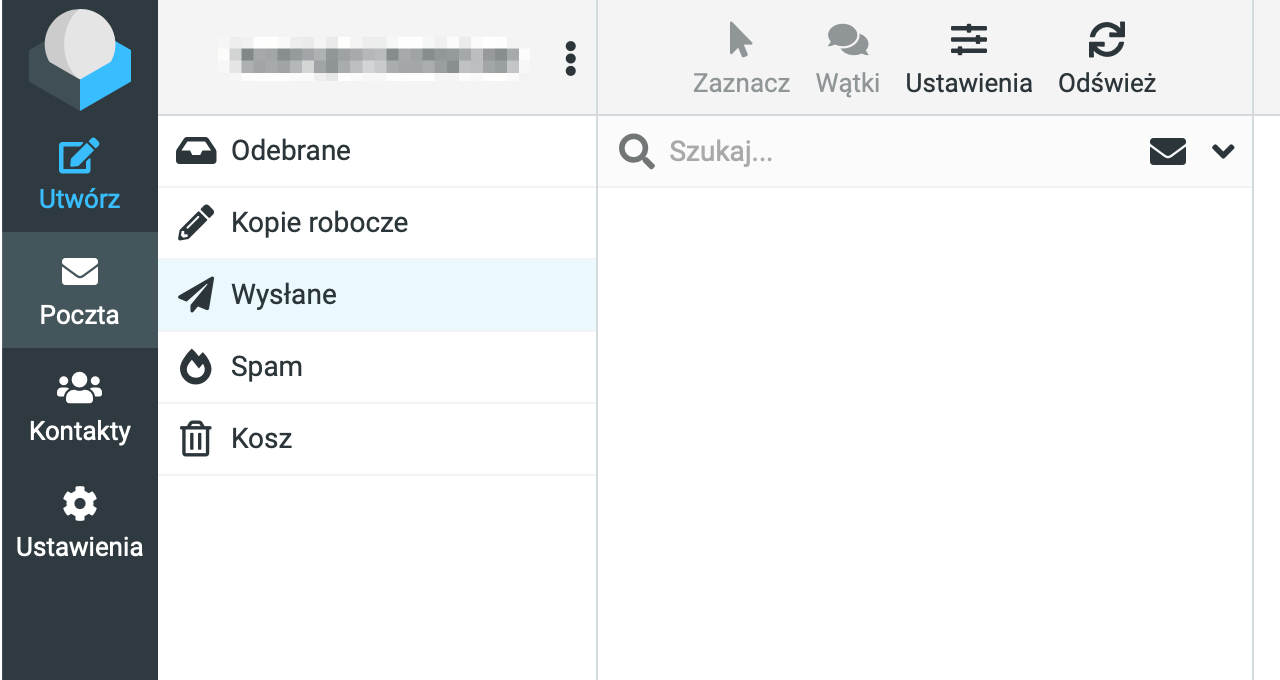Viewport: 1280px width, 680px height.
Task: Open sidebar Ustawienia gear icon
Action: point(80,503)
